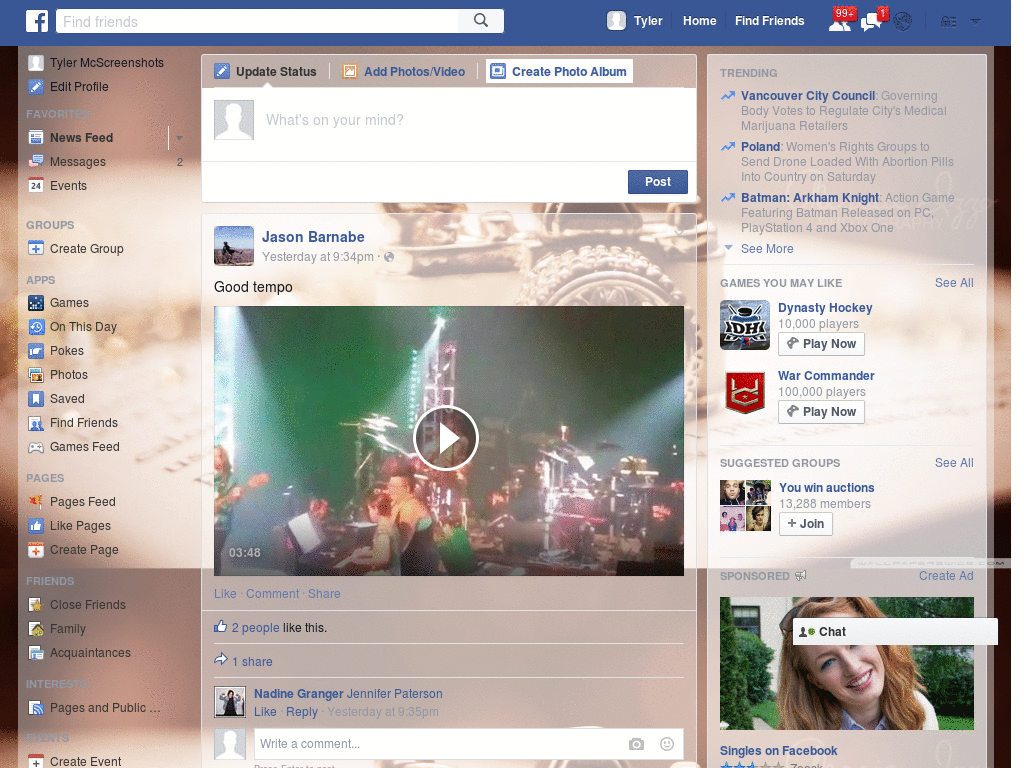Open the Batman: Arkham Knight trending topic
Image resolution: width=1024 pixels, height=768 pixels.
(x=810, y=198)
